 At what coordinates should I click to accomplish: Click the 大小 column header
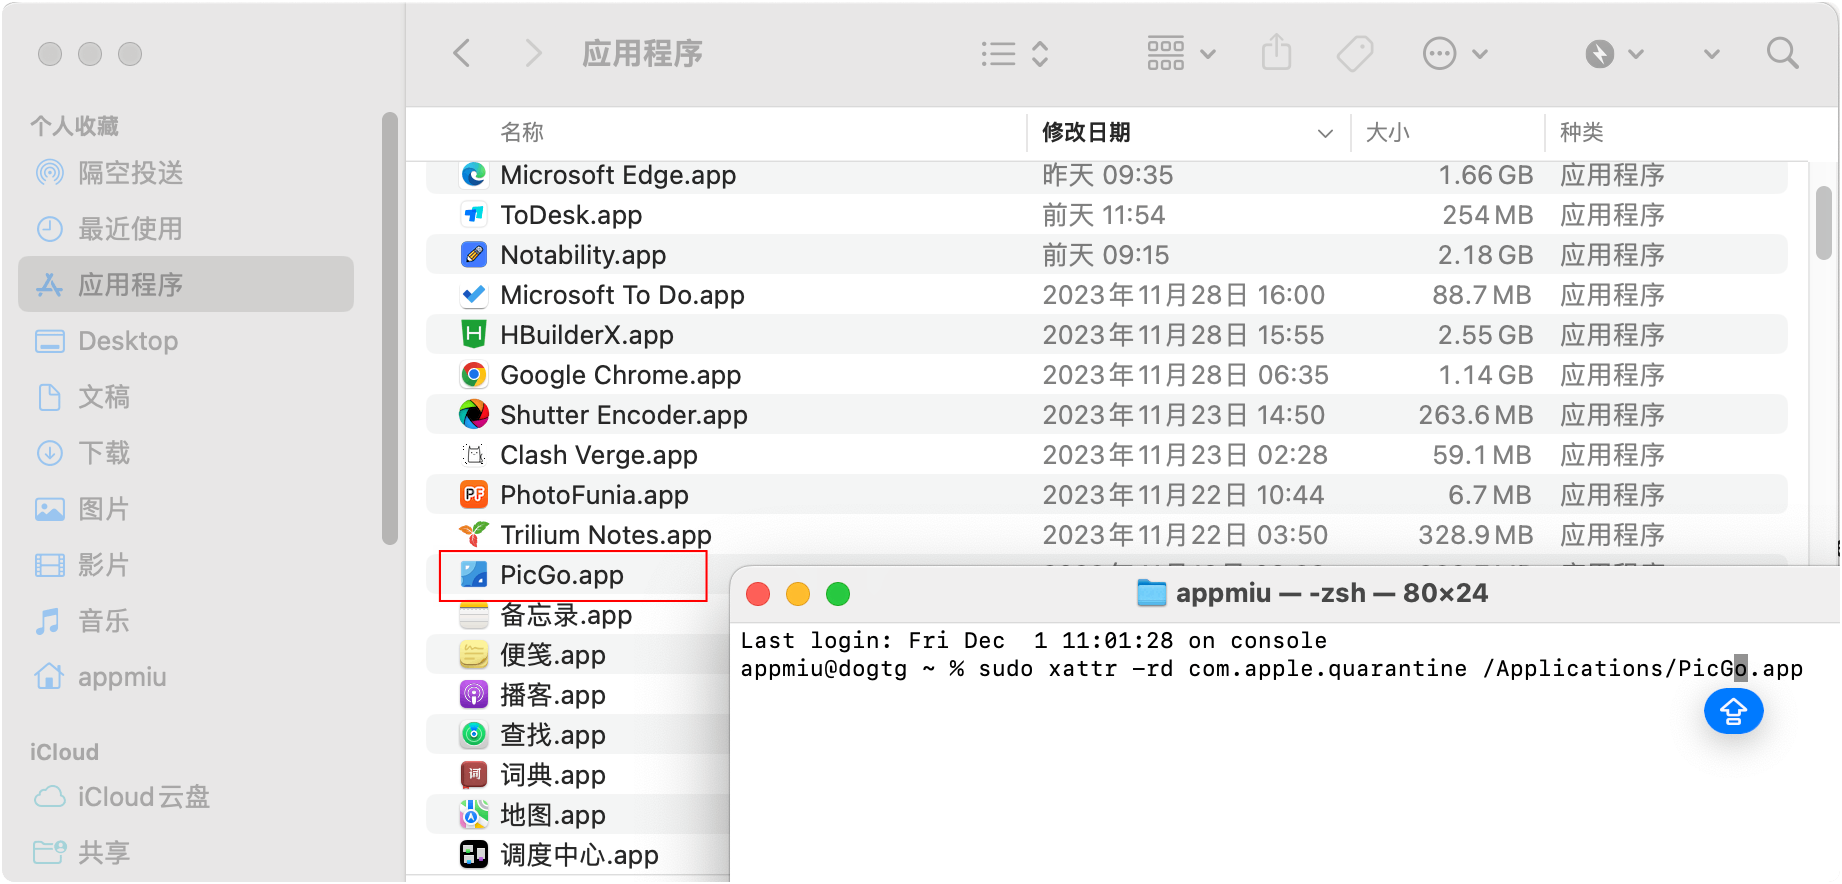click(x=1387, y=132)
